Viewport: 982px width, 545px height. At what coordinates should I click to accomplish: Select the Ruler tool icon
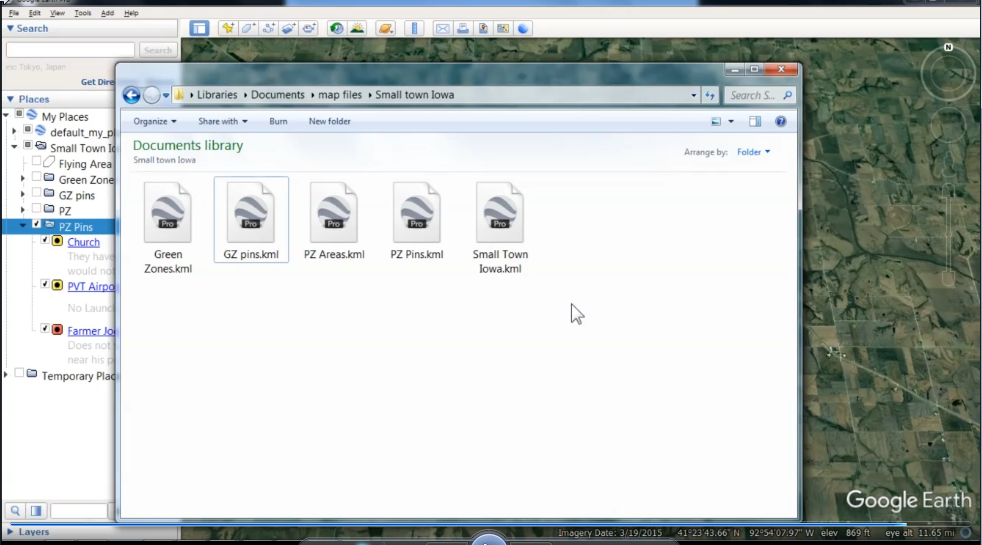pos(414,28)
